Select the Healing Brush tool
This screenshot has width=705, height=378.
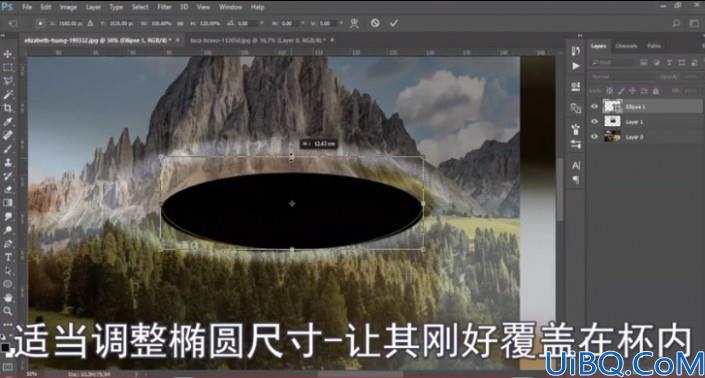8,135
